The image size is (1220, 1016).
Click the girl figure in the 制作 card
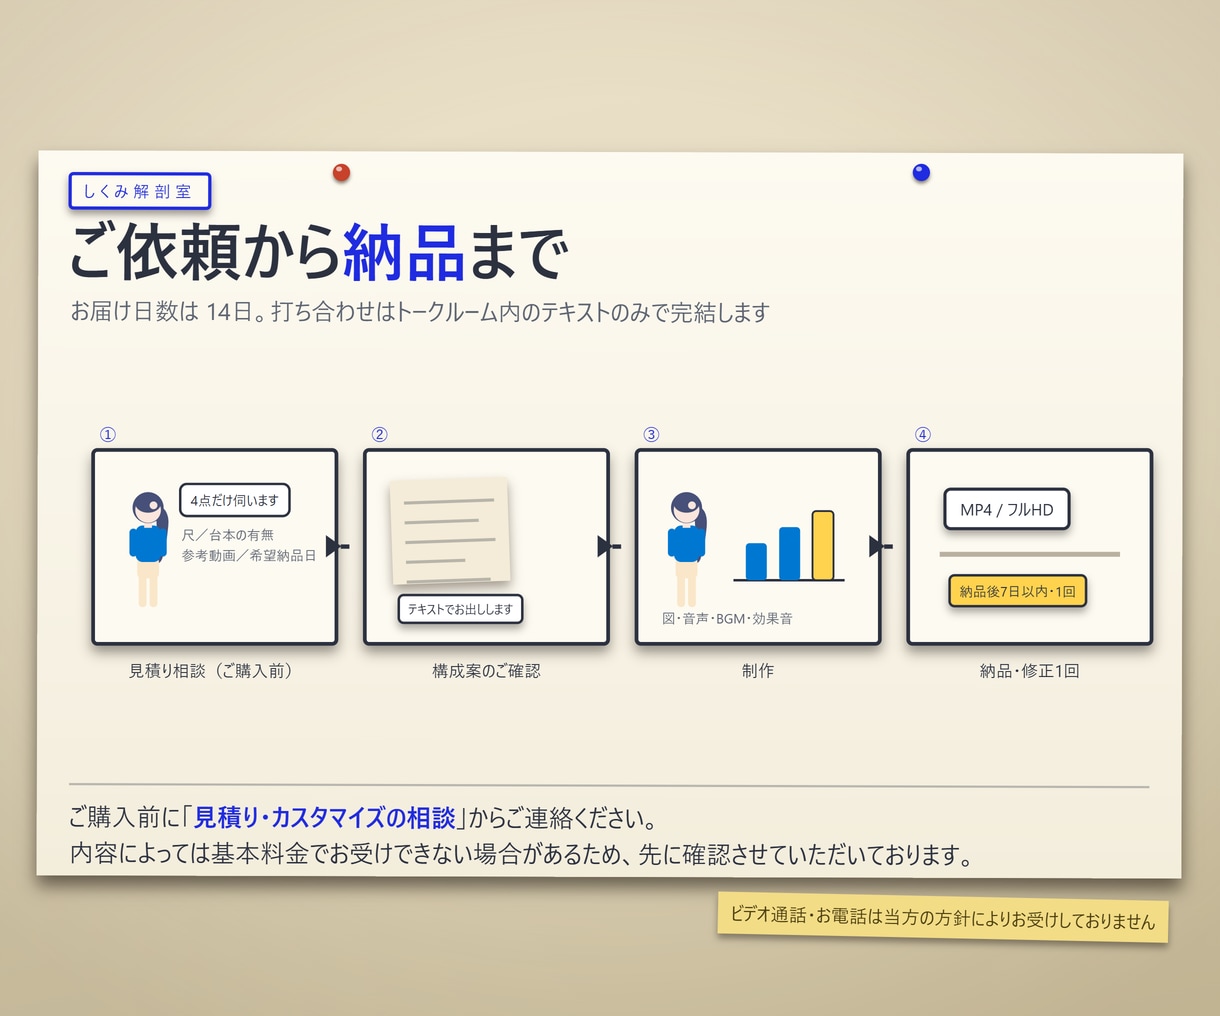click(687, 549)
